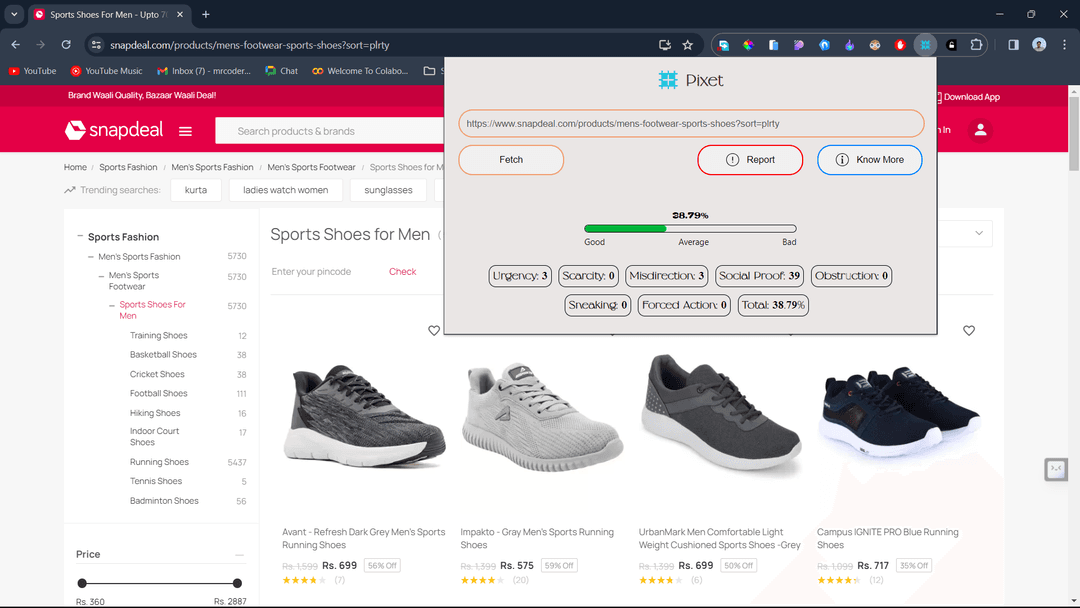Click the Enter your pincode field

click(x=324, y=272)
